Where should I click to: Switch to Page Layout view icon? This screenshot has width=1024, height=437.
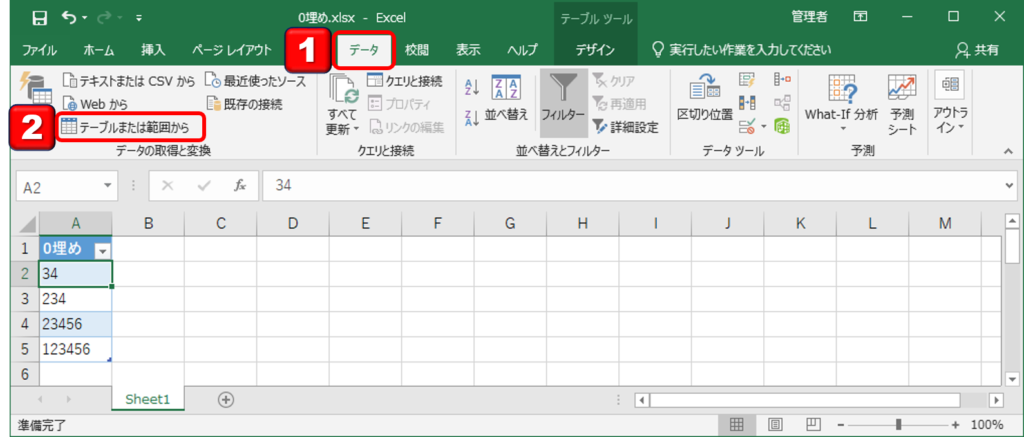coord(775,425)
